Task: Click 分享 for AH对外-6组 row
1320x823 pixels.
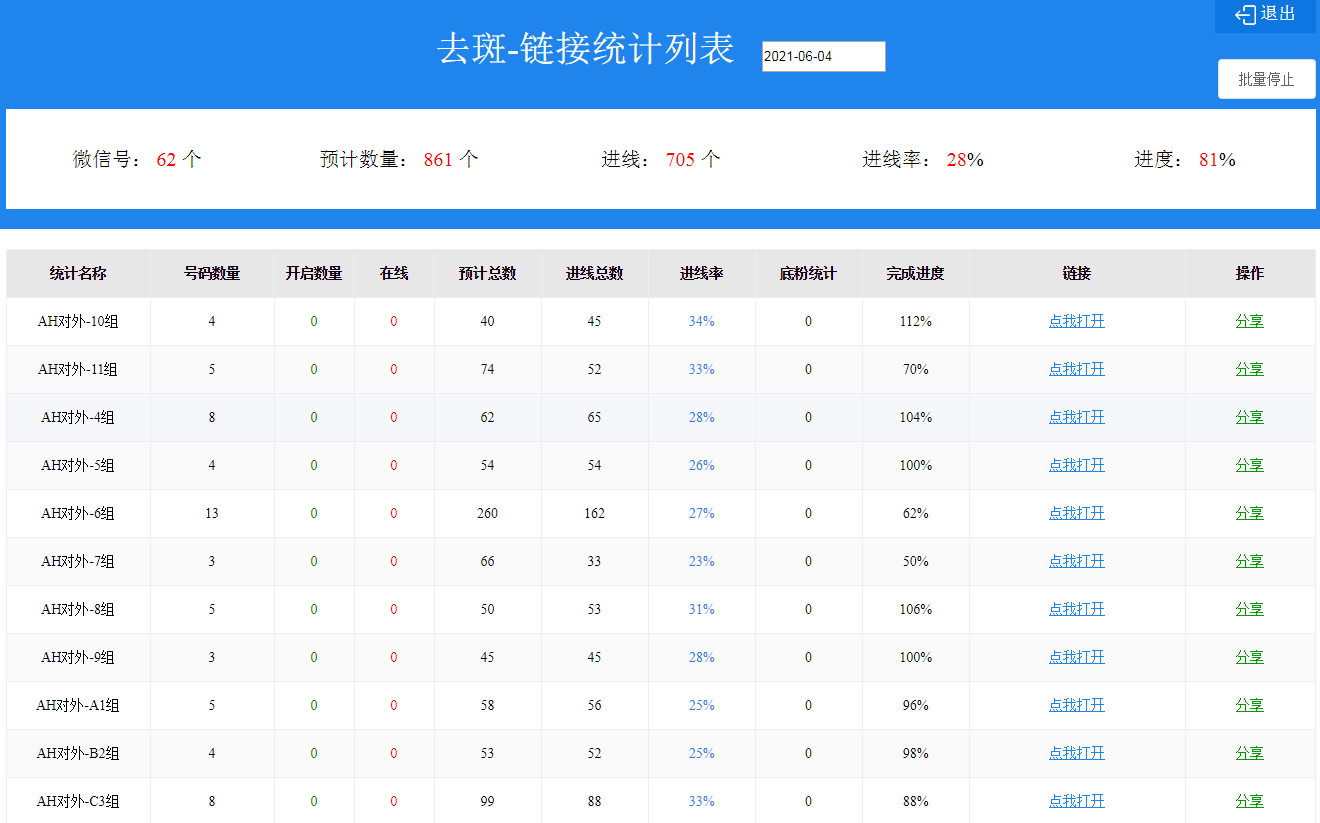Action: 1249,513
